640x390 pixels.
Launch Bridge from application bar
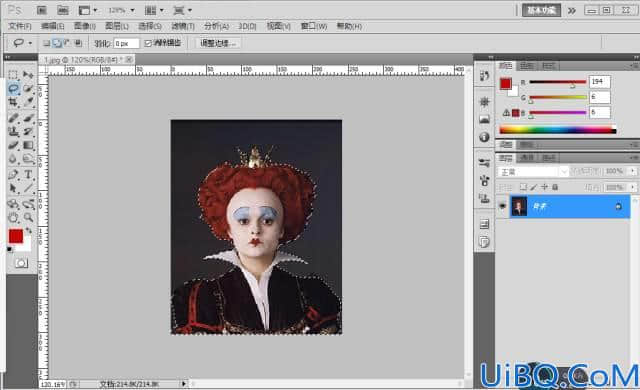click(42, 10)
